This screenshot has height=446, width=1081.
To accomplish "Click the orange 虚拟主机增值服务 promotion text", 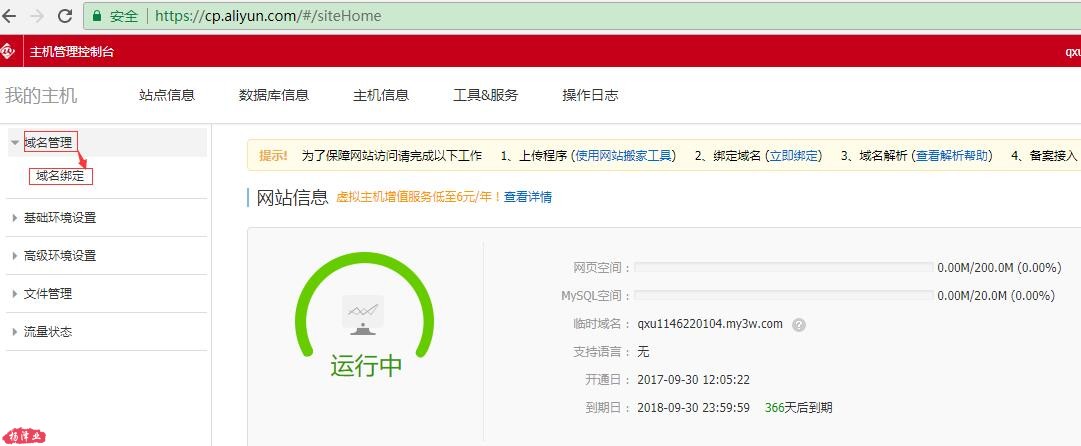I will coord(418,197).
